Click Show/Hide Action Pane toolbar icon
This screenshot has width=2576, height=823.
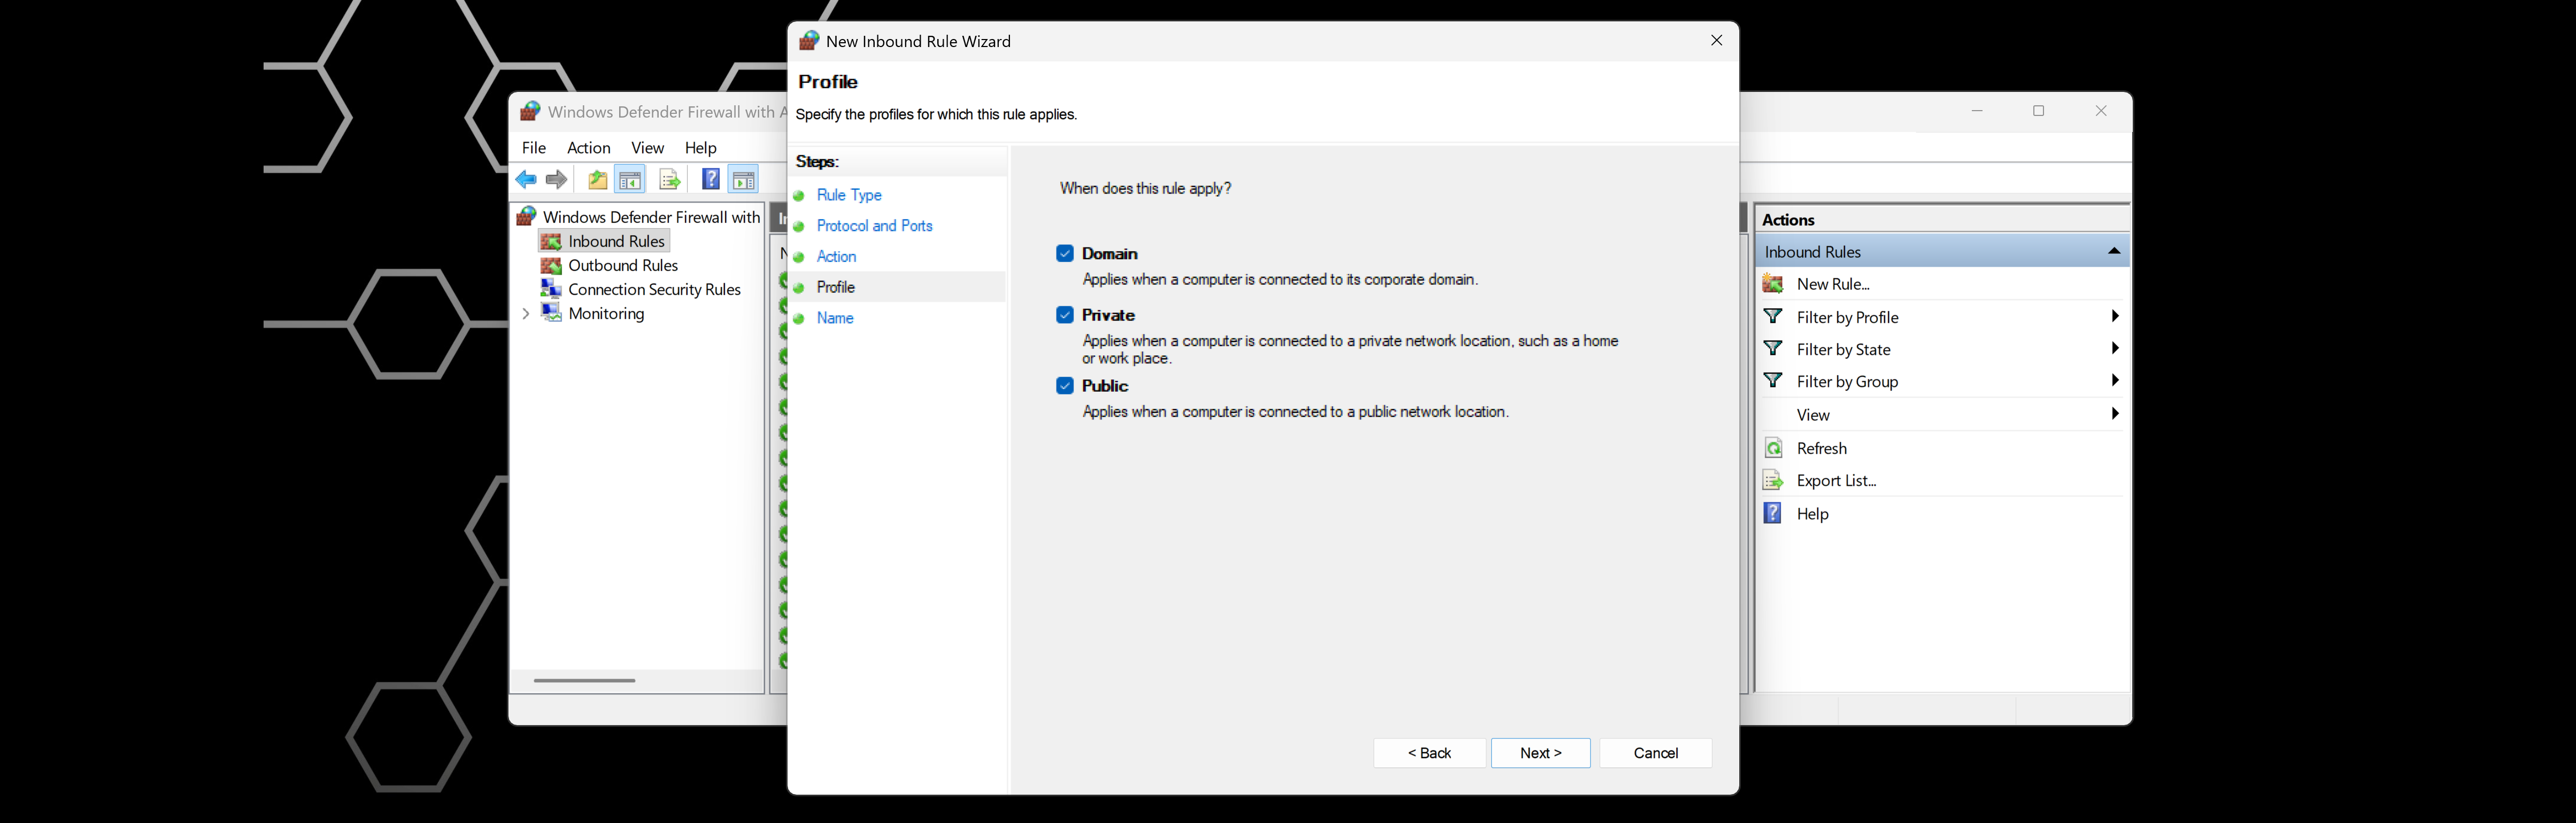tap(743, 180)
